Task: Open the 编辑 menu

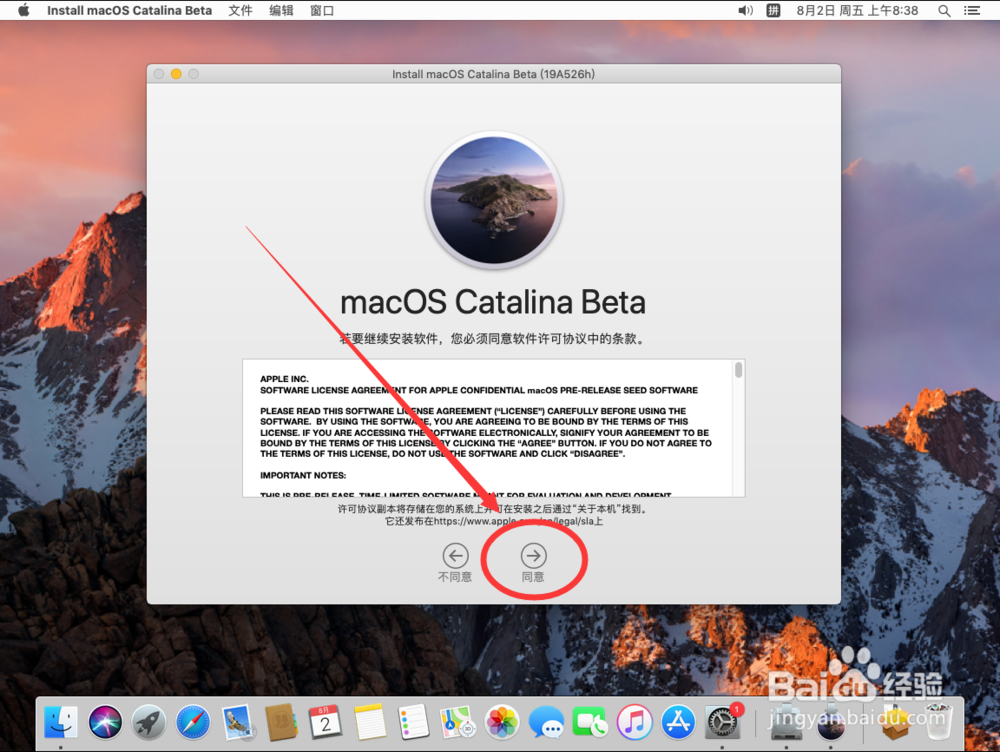Action: [281, 10]
